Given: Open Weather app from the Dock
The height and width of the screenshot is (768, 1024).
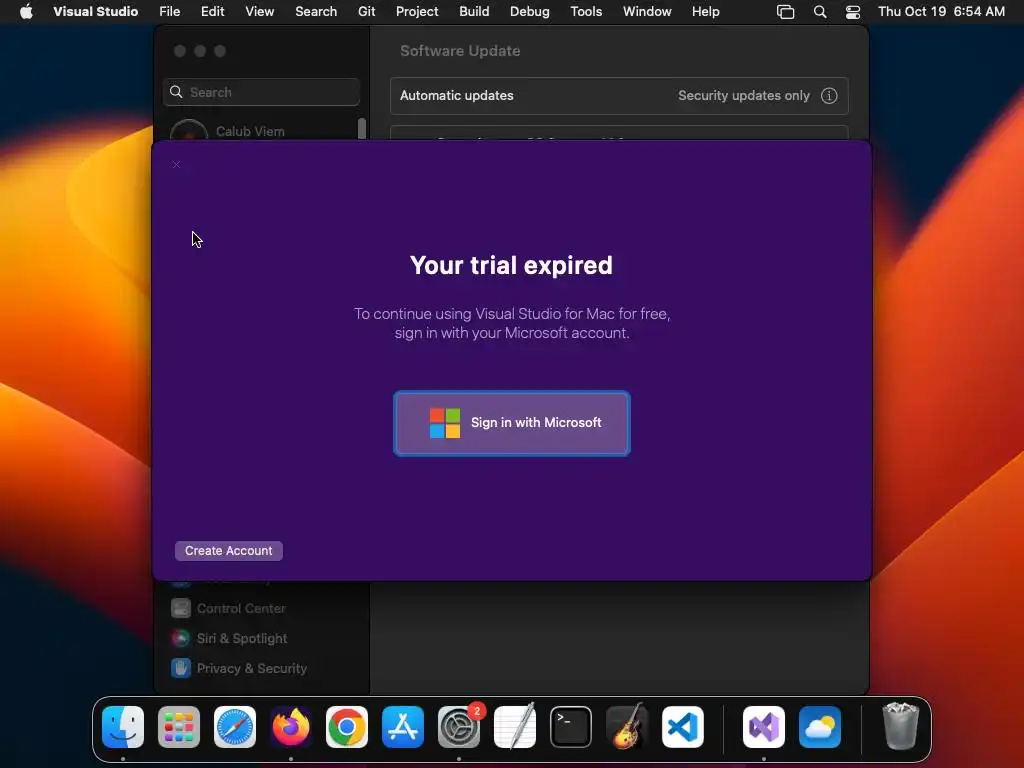Looking at the screenshot, I should tap(820, 727).
